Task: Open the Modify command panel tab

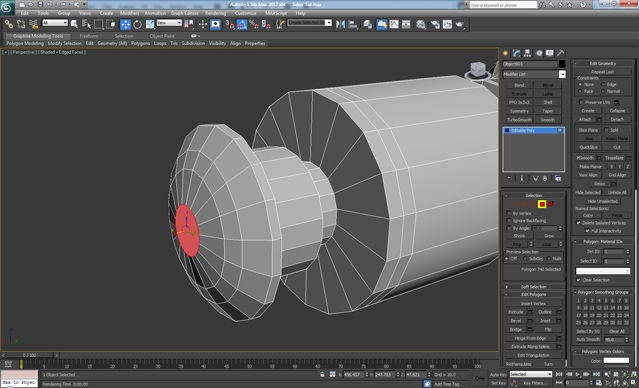Action: pos(517,53)
